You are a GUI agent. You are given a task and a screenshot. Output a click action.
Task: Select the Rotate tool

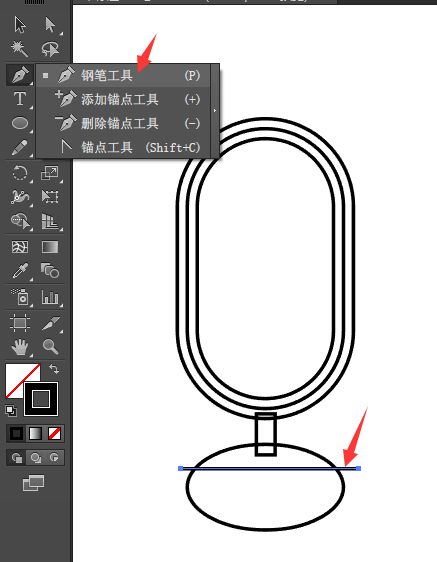[20, 173]
